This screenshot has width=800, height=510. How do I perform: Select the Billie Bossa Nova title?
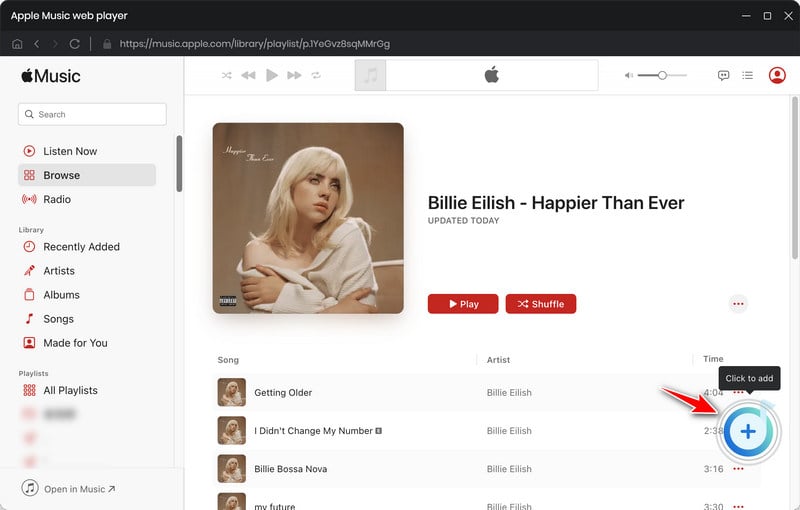coord(291,469)
